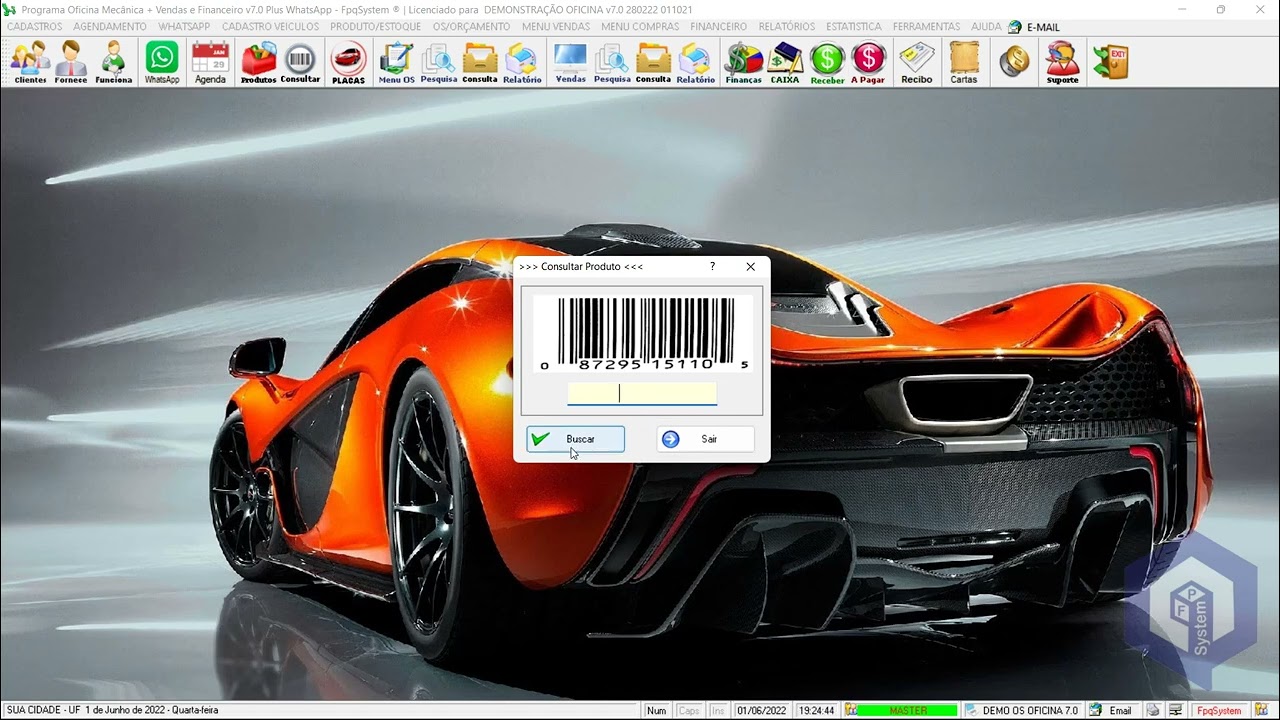Open the CADASTRO VEICULOS menu
The height and width of the screenshot is (720, 1280).
(x=270, y=27)
